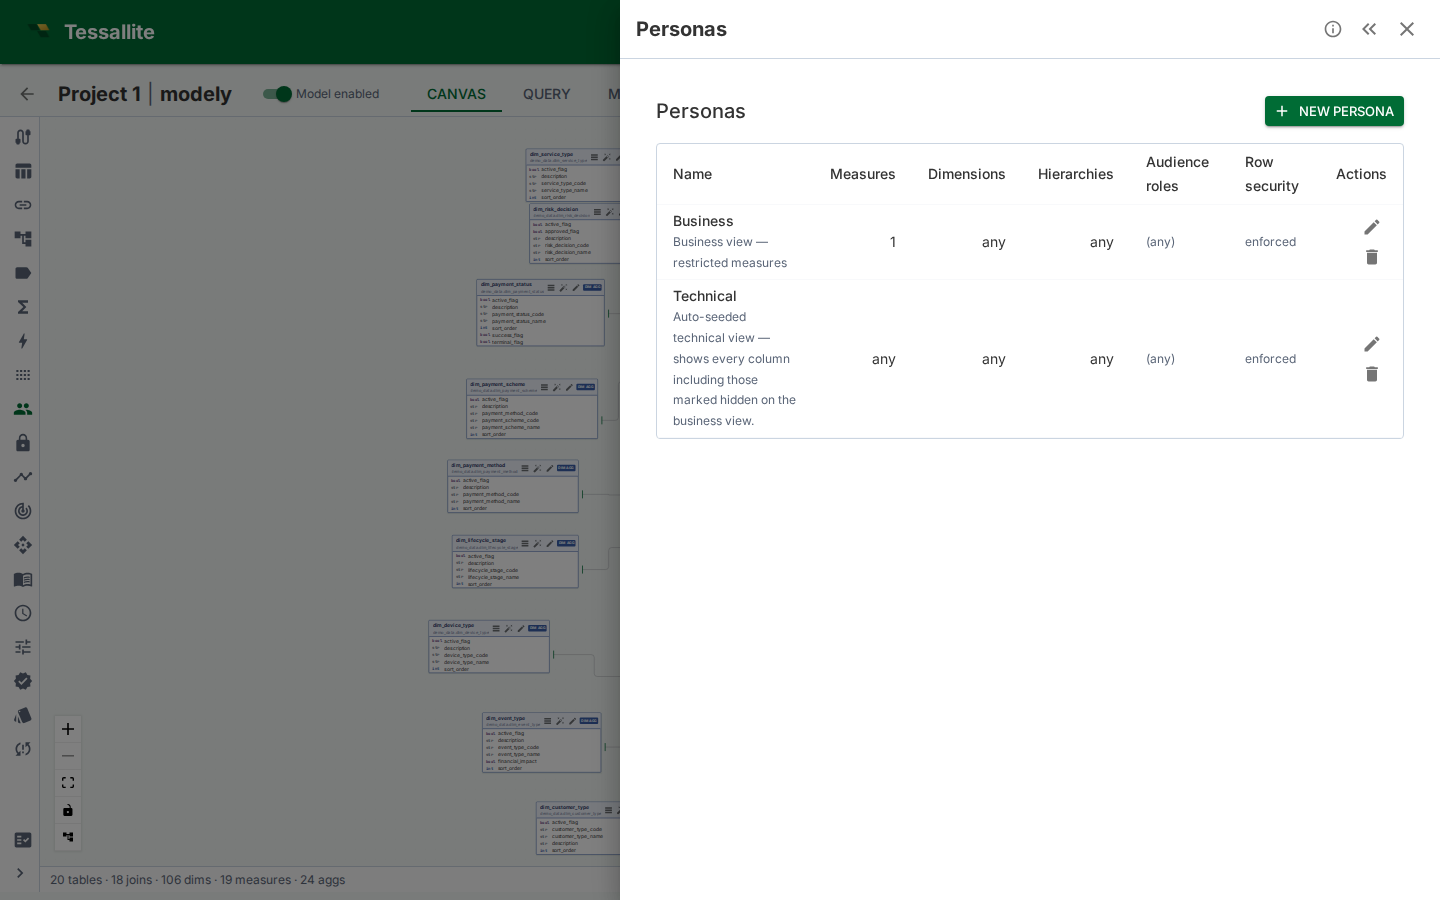
Task: Switch to the QUERY tab
Action: coord(547,94)
